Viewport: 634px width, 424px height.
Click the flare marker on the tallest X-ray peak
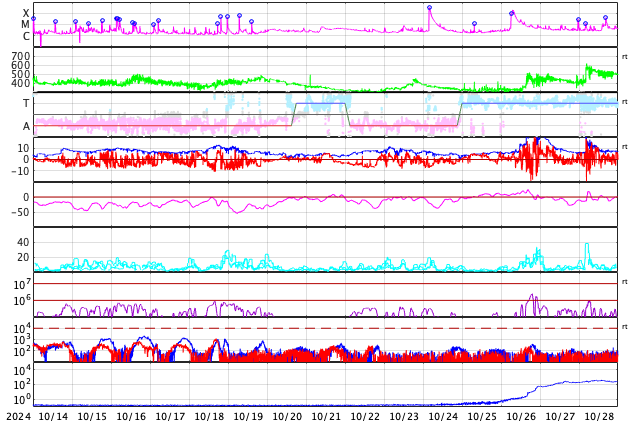(429, 8)
